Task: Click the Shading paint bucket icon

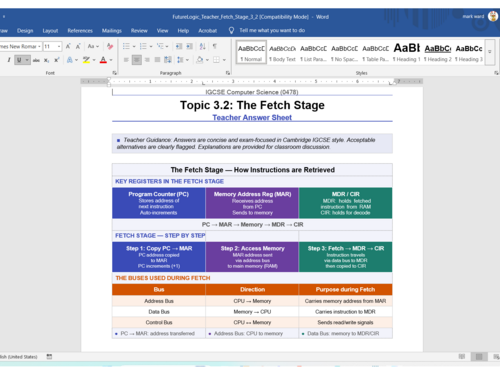Action: click(200, 60)
